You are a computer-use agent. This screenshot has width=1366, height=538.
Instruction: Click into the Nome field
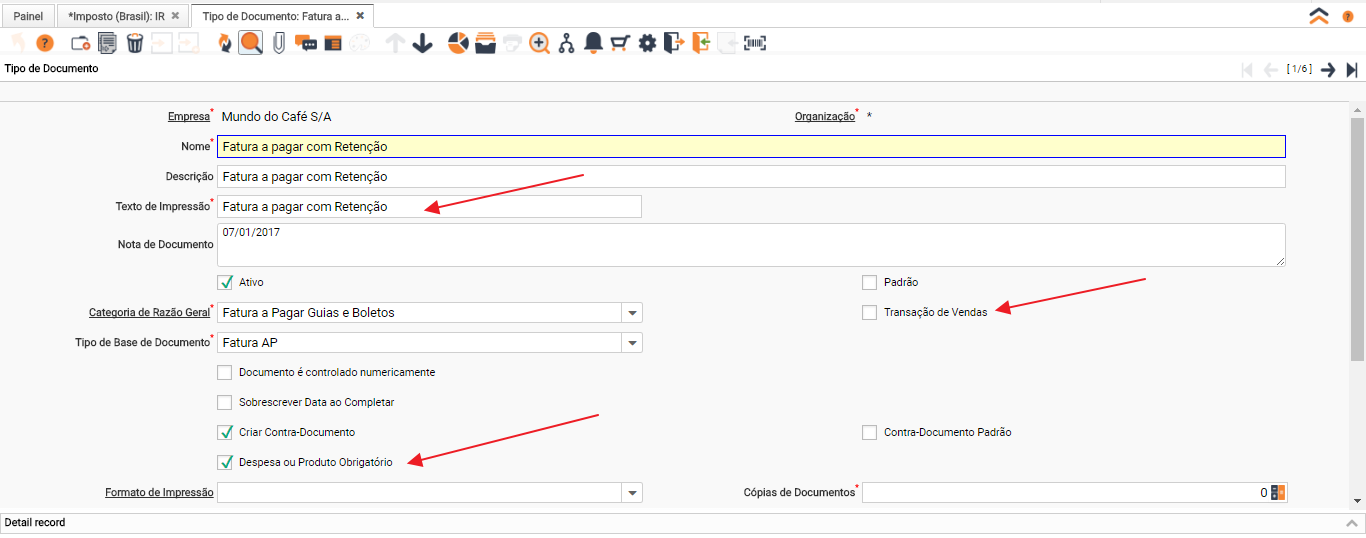pyautogui.click(x=751, y=146)
